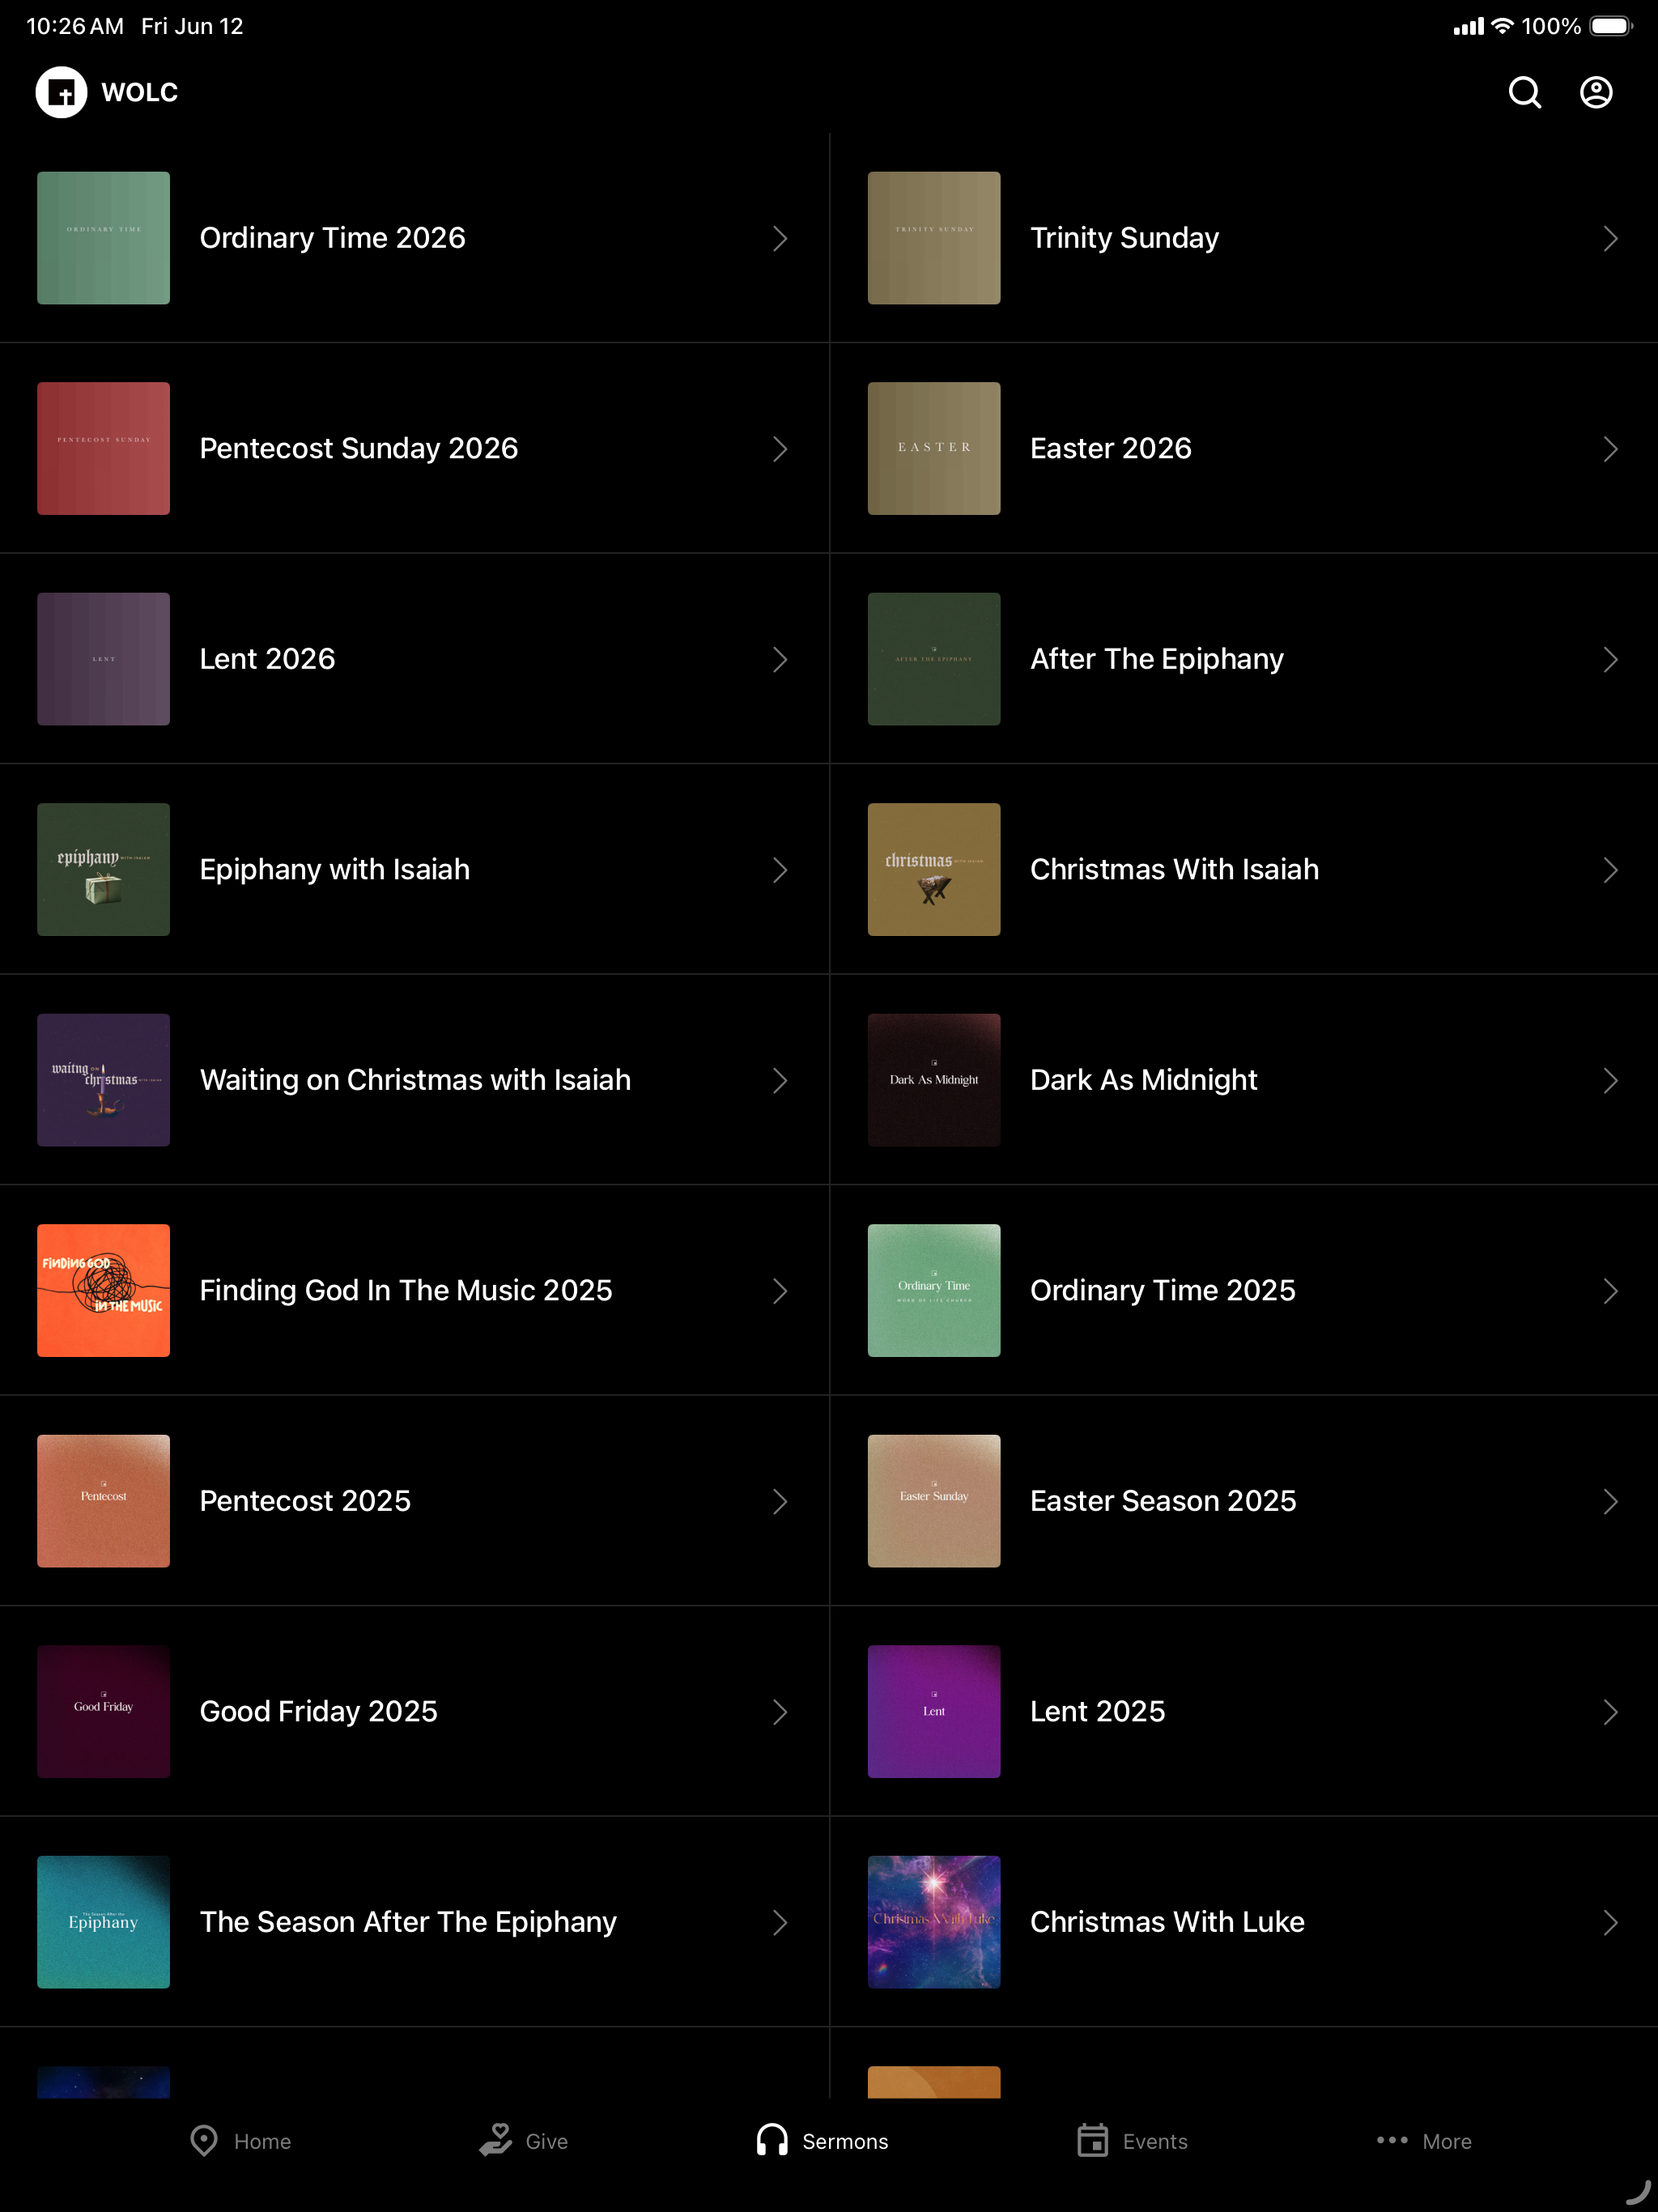Image resolution: width=1658 pixels, height=2212 pixels.
Task: Select Finding God In The Music 2025
Action: coord(406,1291)
